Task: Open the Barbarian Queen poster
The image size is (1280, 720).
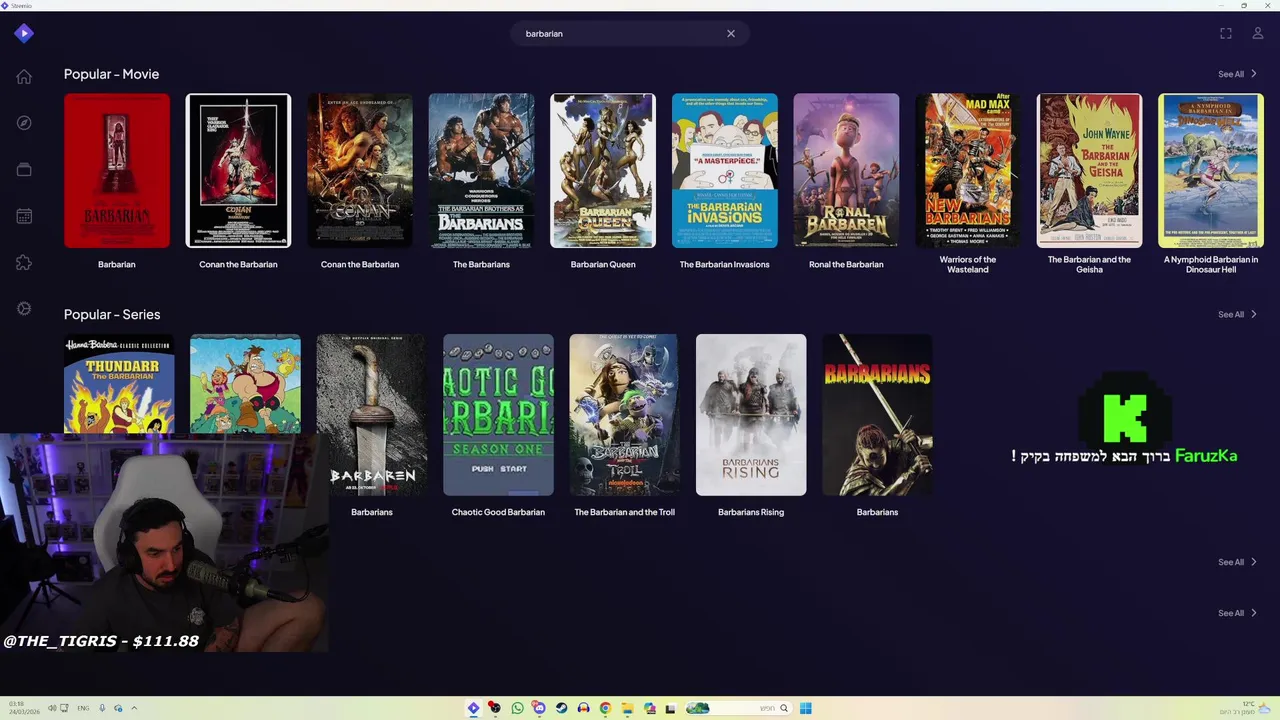Action: click(x=603, y=171)
